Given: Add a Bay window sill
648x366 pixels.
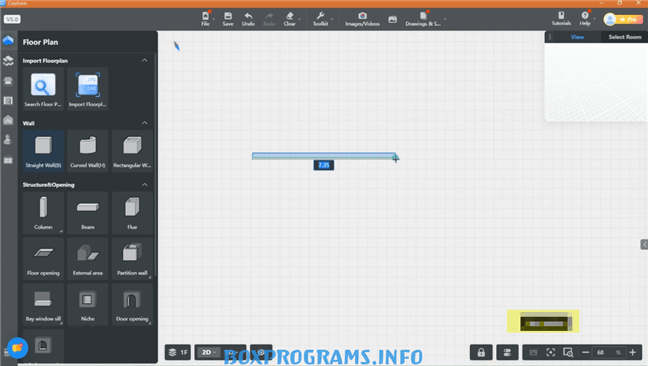Looking at the screenshot, I should 43,304.
